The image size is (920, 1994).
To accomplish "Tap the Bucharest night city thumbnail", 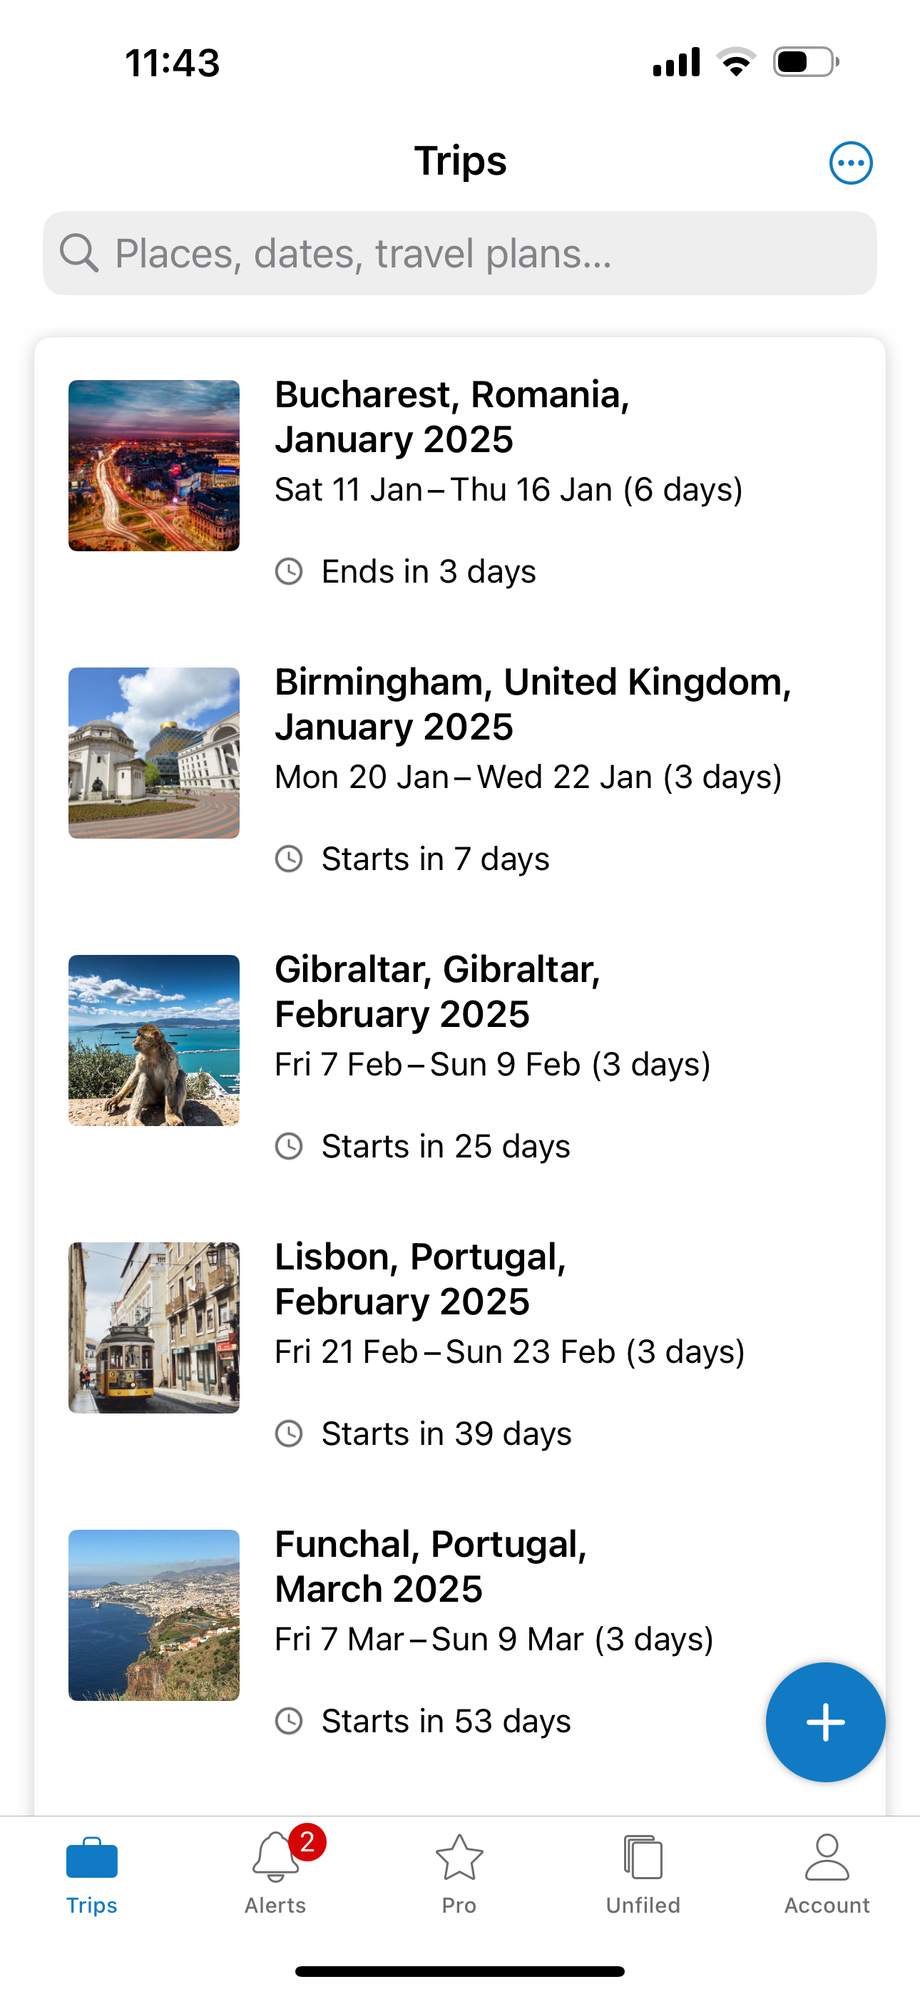I will tap(154, 465).
